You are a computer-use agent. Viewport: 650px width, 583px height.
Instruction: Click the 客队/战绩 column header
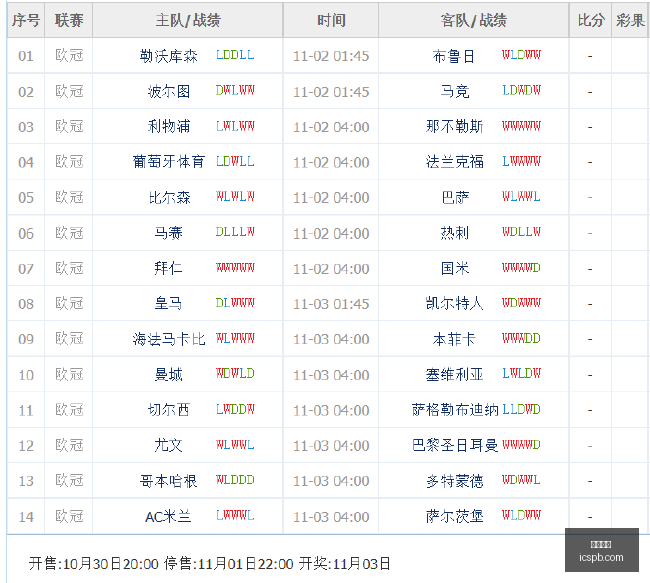(x=473, y=20)
